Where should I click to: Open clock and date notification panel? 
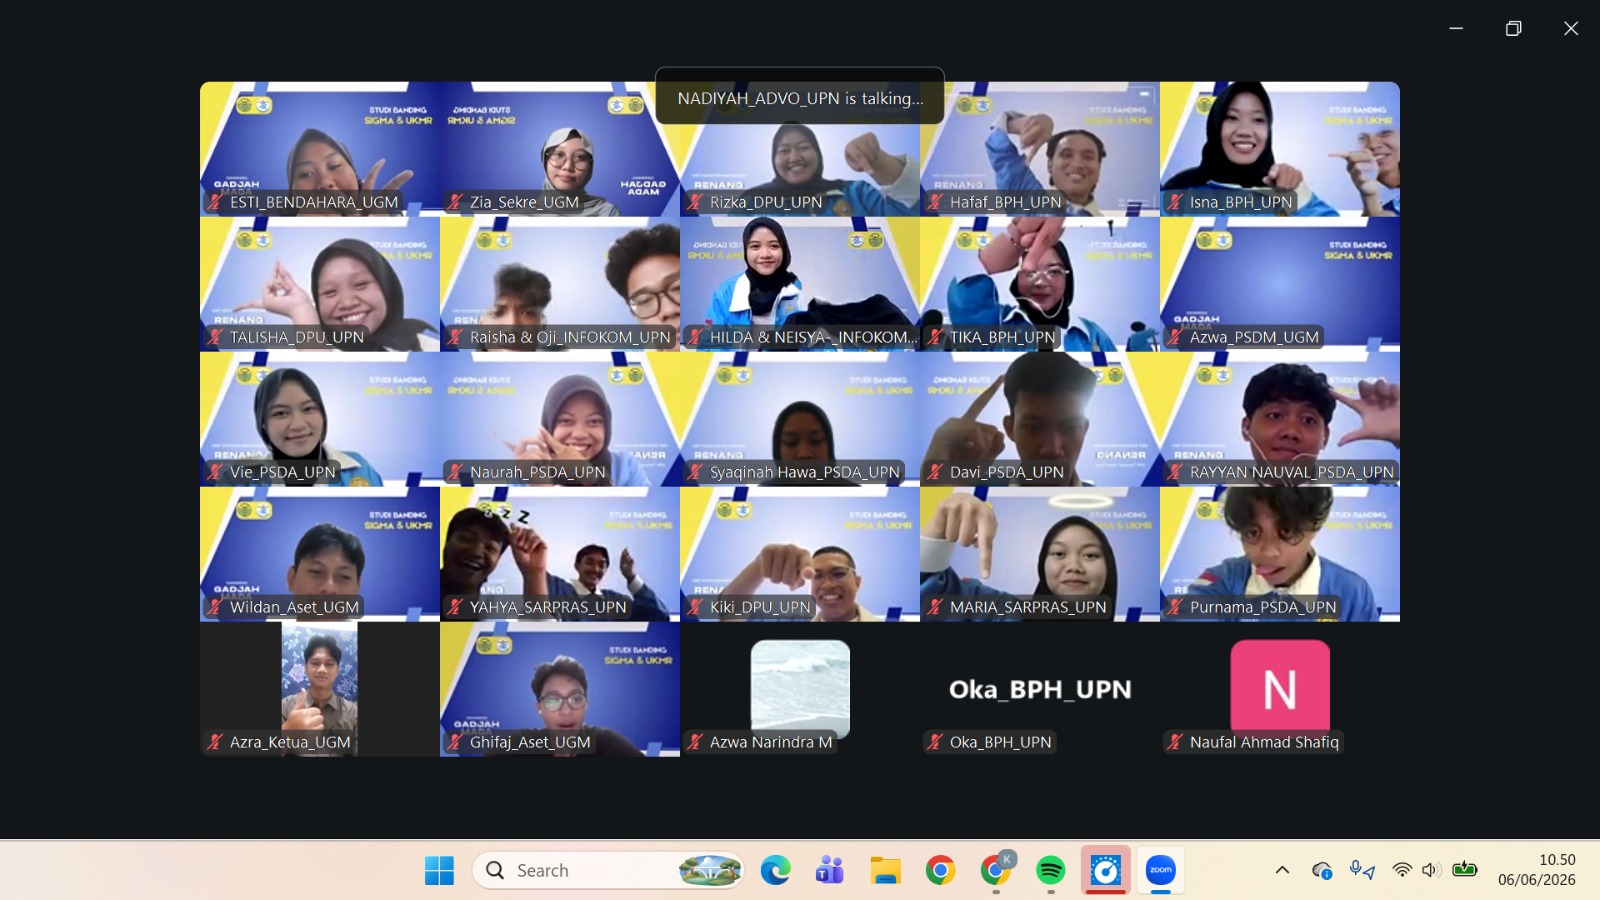1537,870
